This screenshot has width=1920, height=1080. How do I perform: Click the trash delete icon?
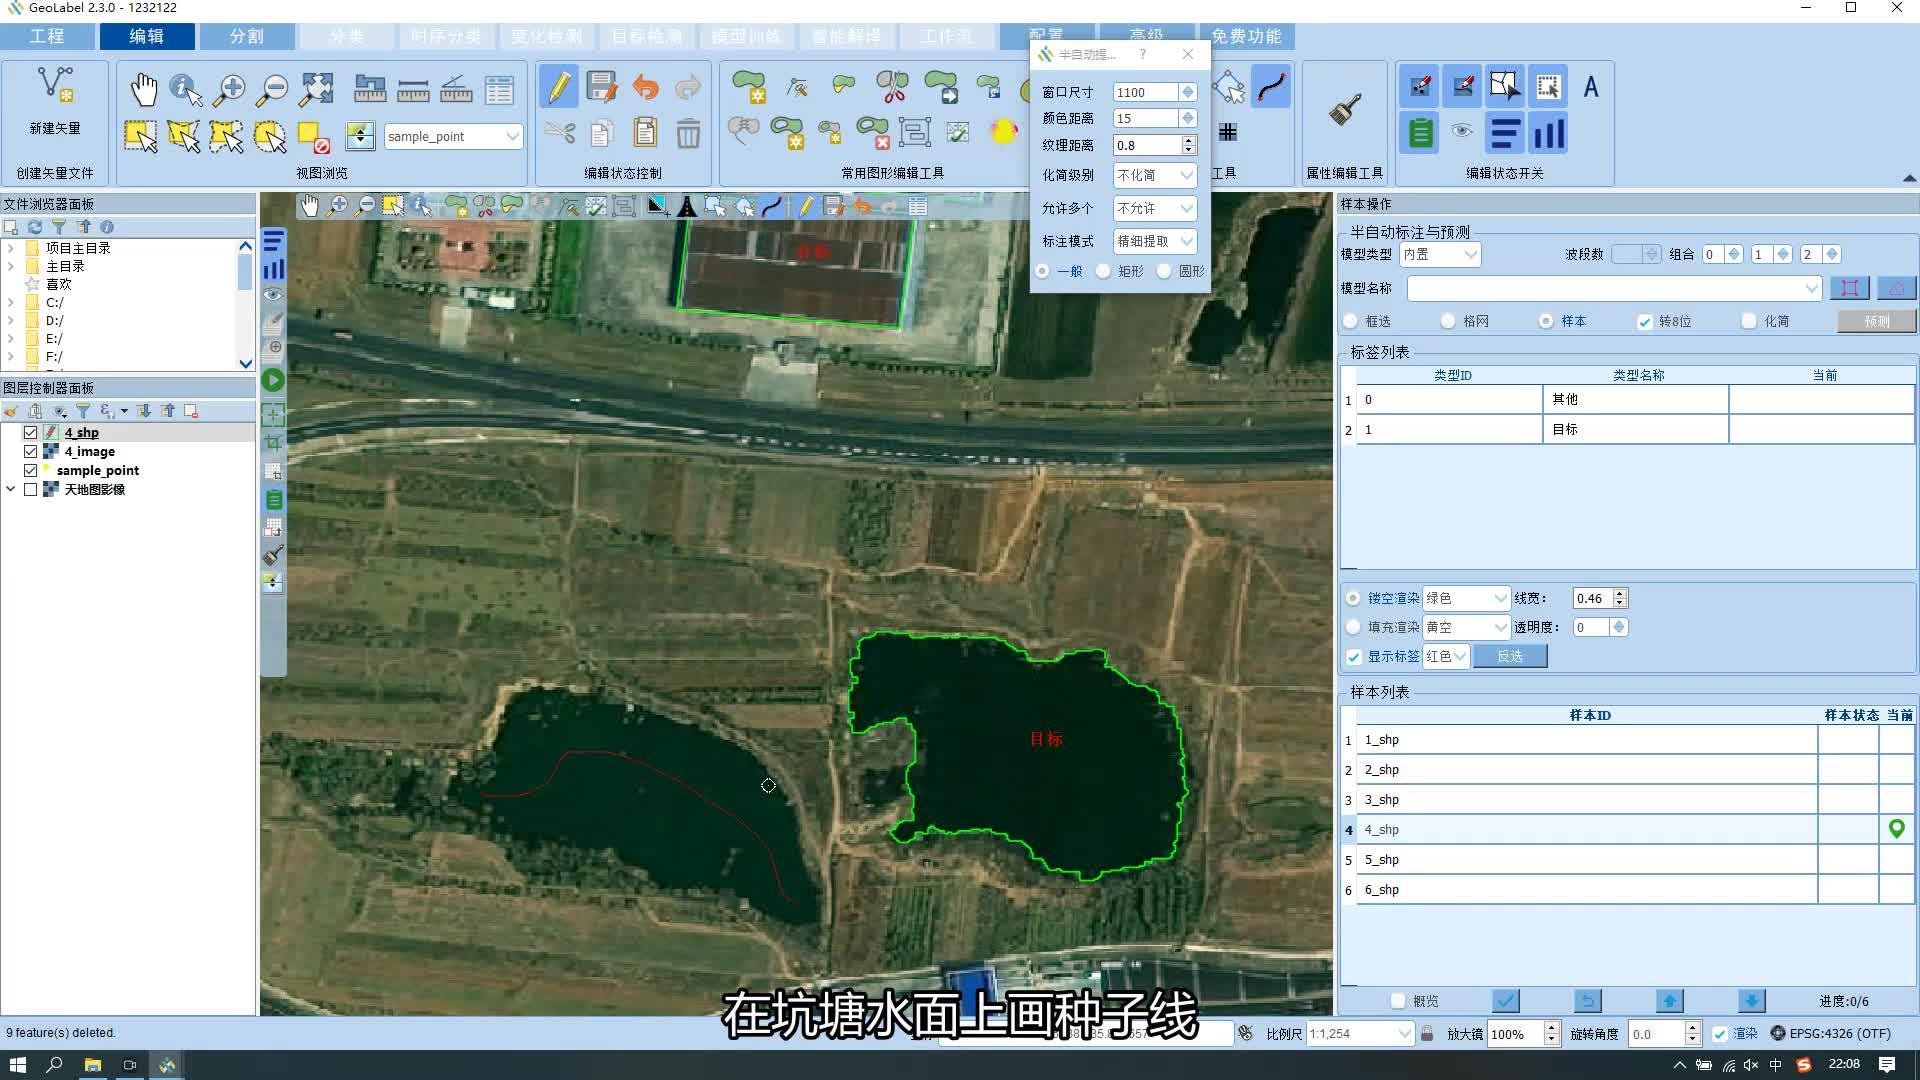click(x=688, y=134)
